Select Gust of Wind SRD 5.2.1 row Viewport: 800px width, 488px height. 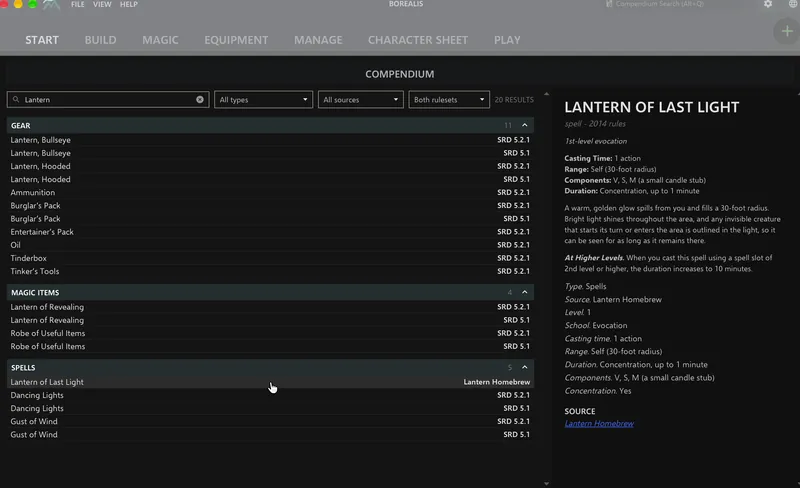tap(270, 421)
